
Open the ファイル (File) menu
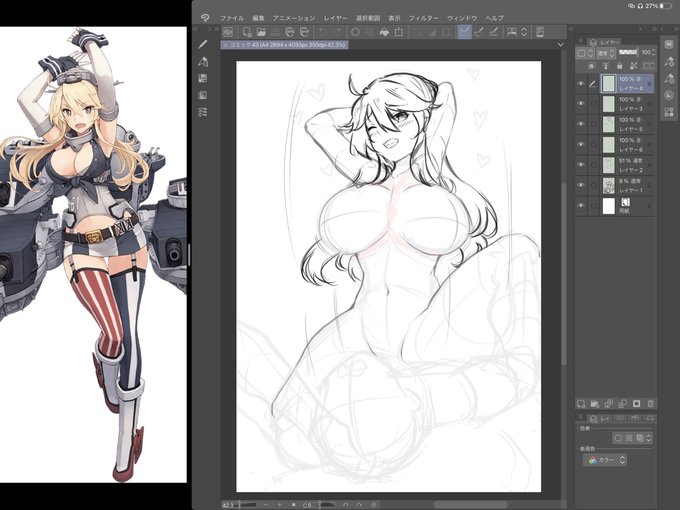point(232,18)
